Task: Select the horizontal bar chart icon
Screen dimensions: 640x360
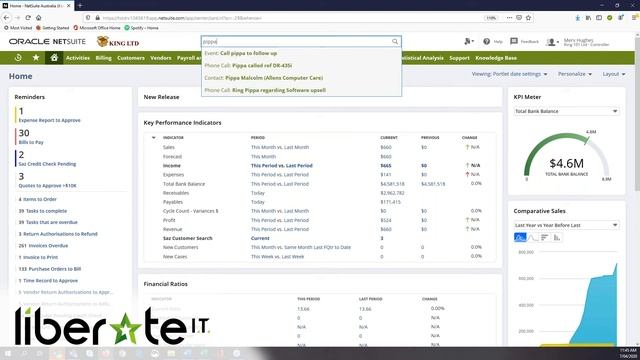Action: coord(544,238)
